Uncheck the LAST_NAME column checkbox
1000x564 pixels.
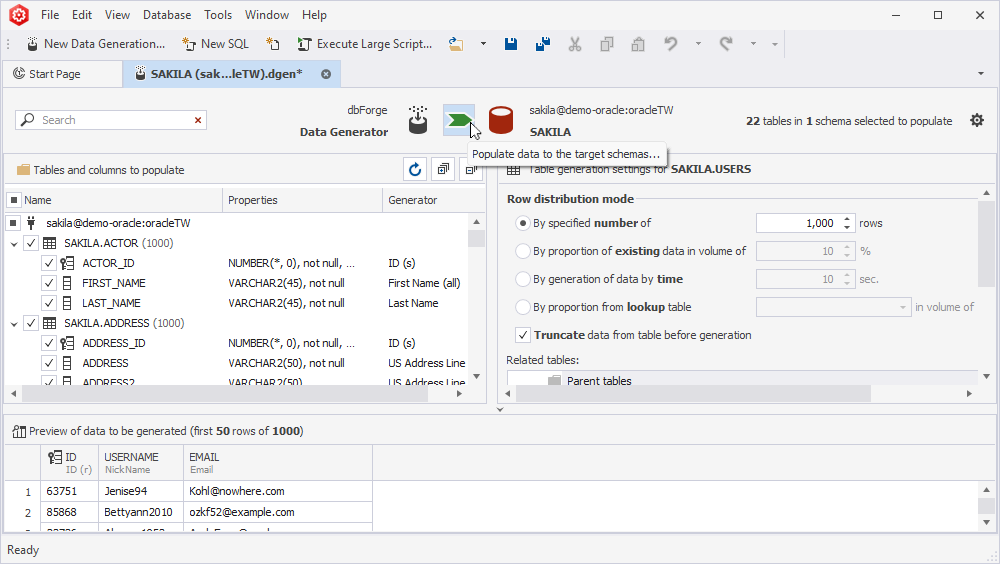pos(49,303)
